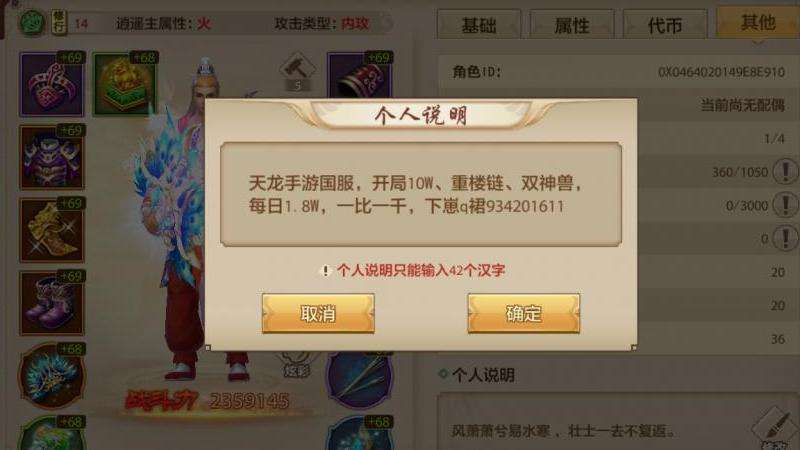This screenshot has height=450, width=800.
Task: Click inside the 个人说明 text box
Action: 421,194
